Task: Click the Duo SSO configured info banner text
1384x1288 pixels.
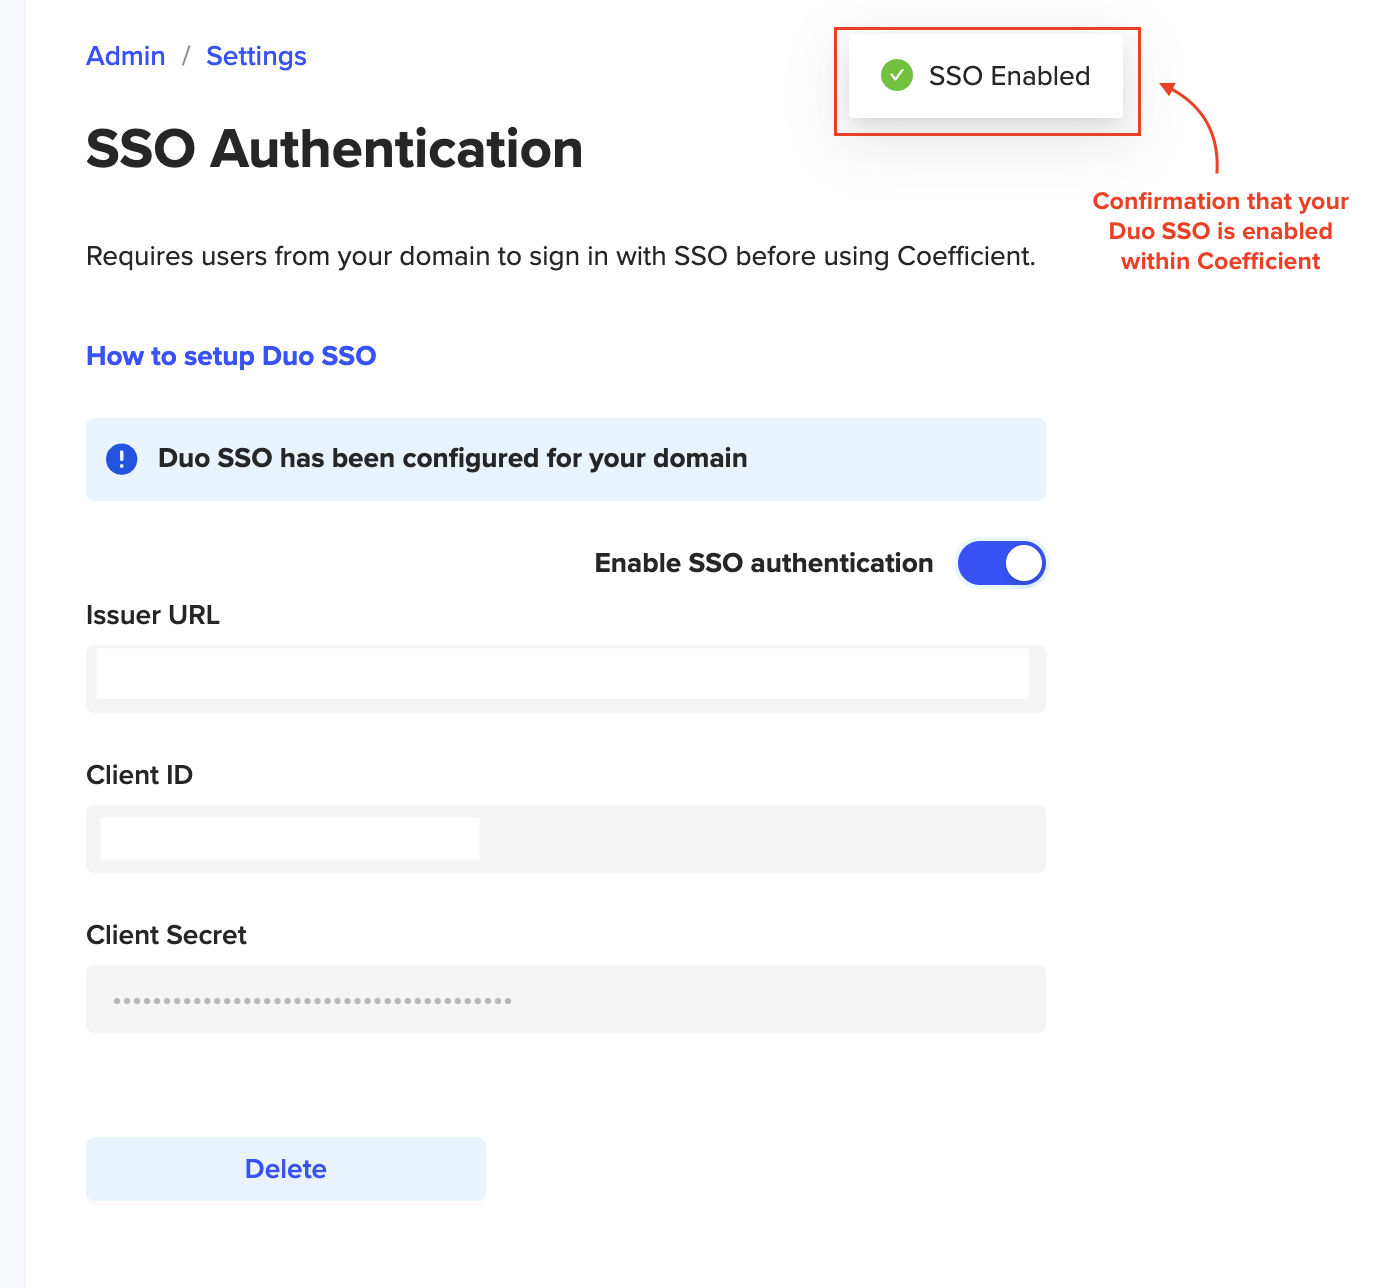Action: (452, 458)
